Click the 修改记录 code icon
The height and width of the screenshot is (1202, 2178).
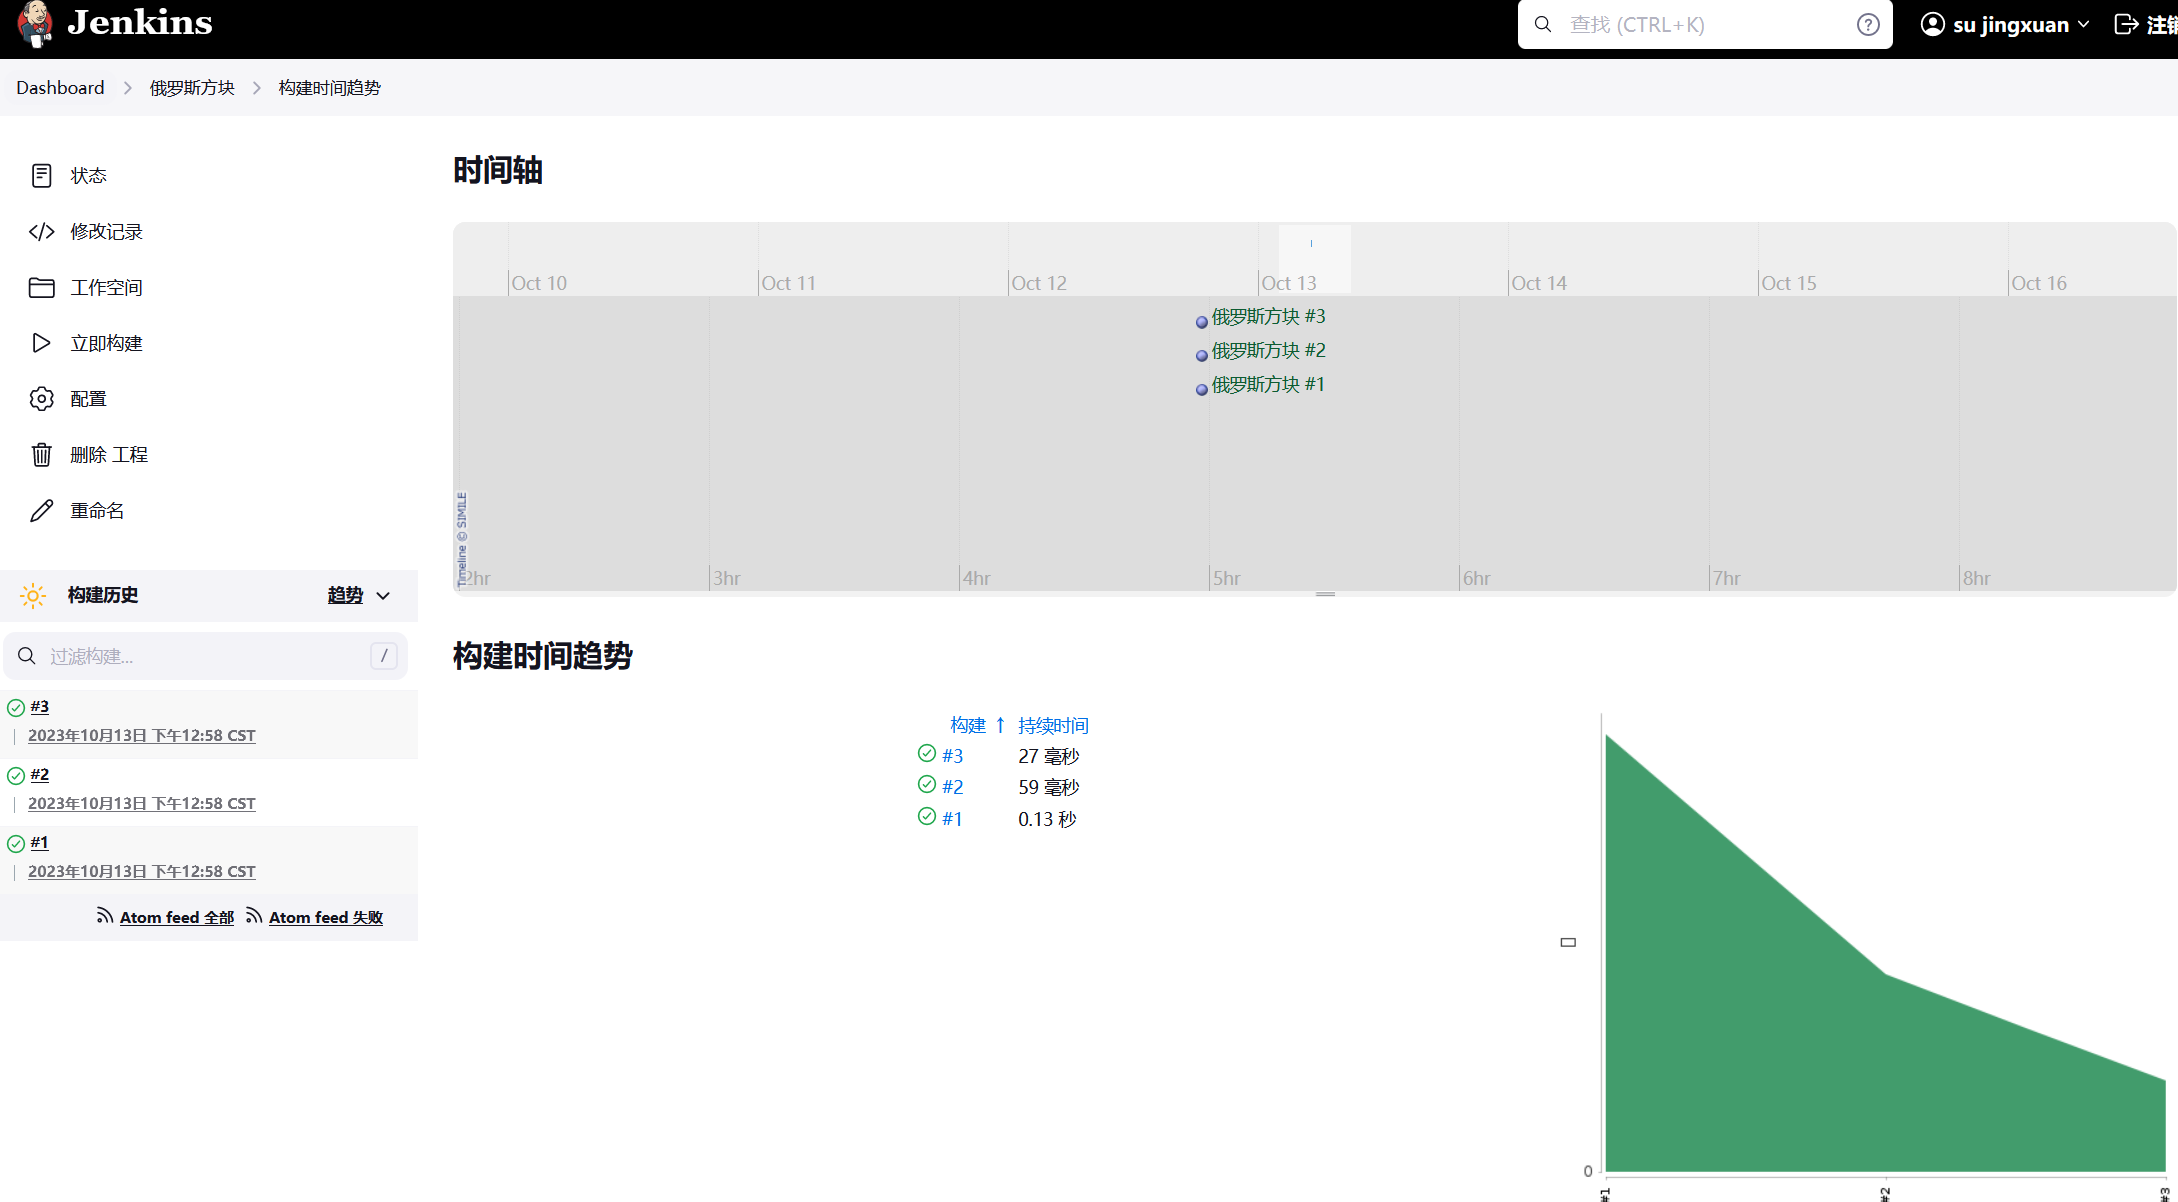[x=41, y=232]
